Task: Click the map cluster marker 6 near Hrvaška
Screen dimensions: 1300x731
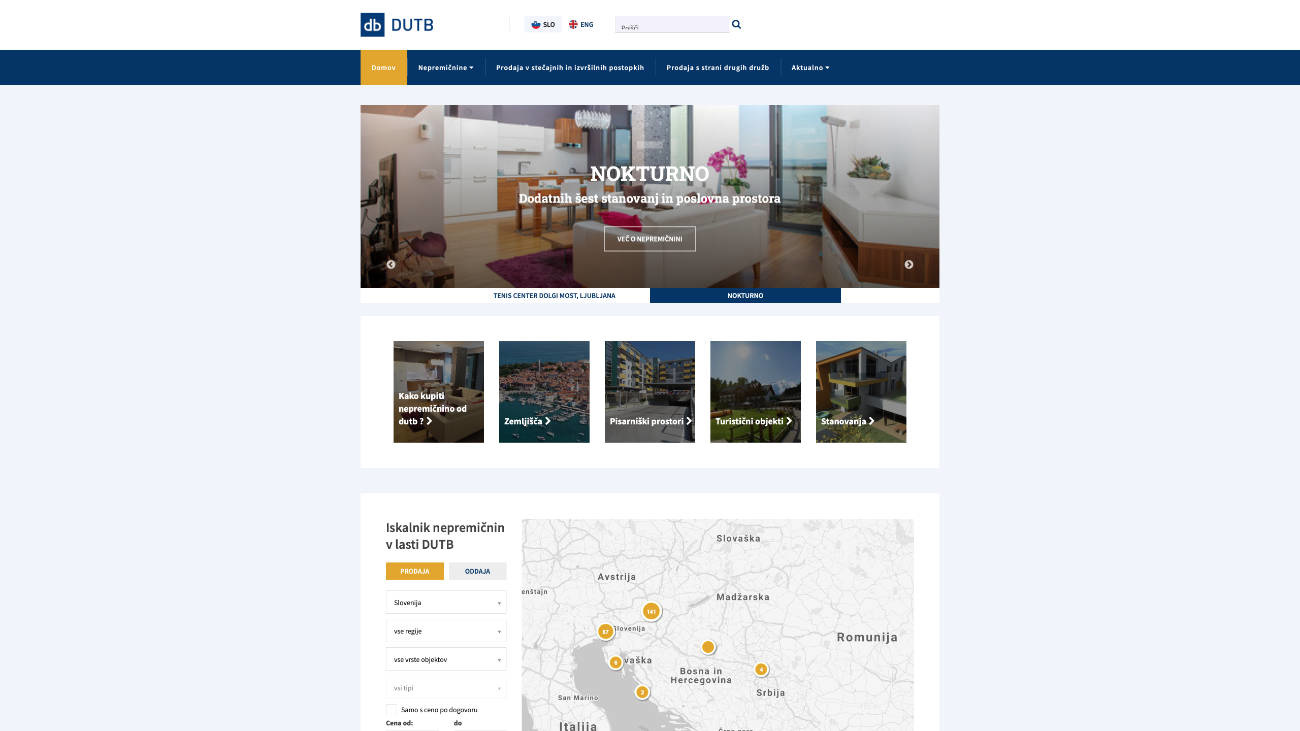Action: point(615,662)
